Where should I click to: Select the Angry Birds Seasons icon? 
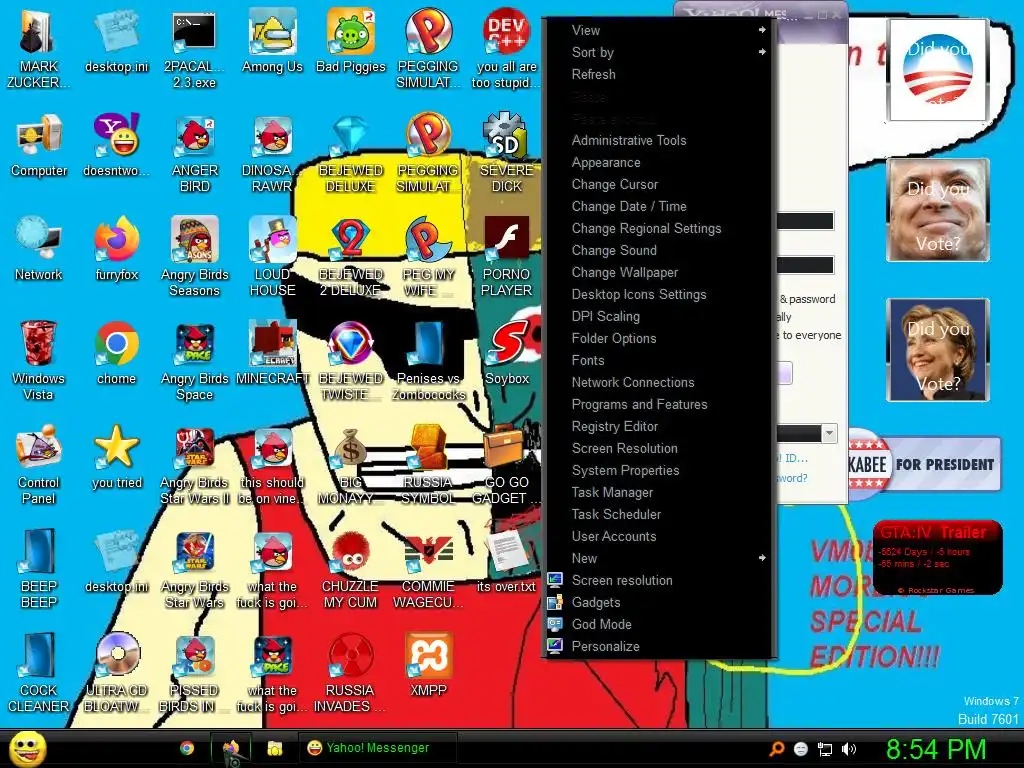click(195, 257)
